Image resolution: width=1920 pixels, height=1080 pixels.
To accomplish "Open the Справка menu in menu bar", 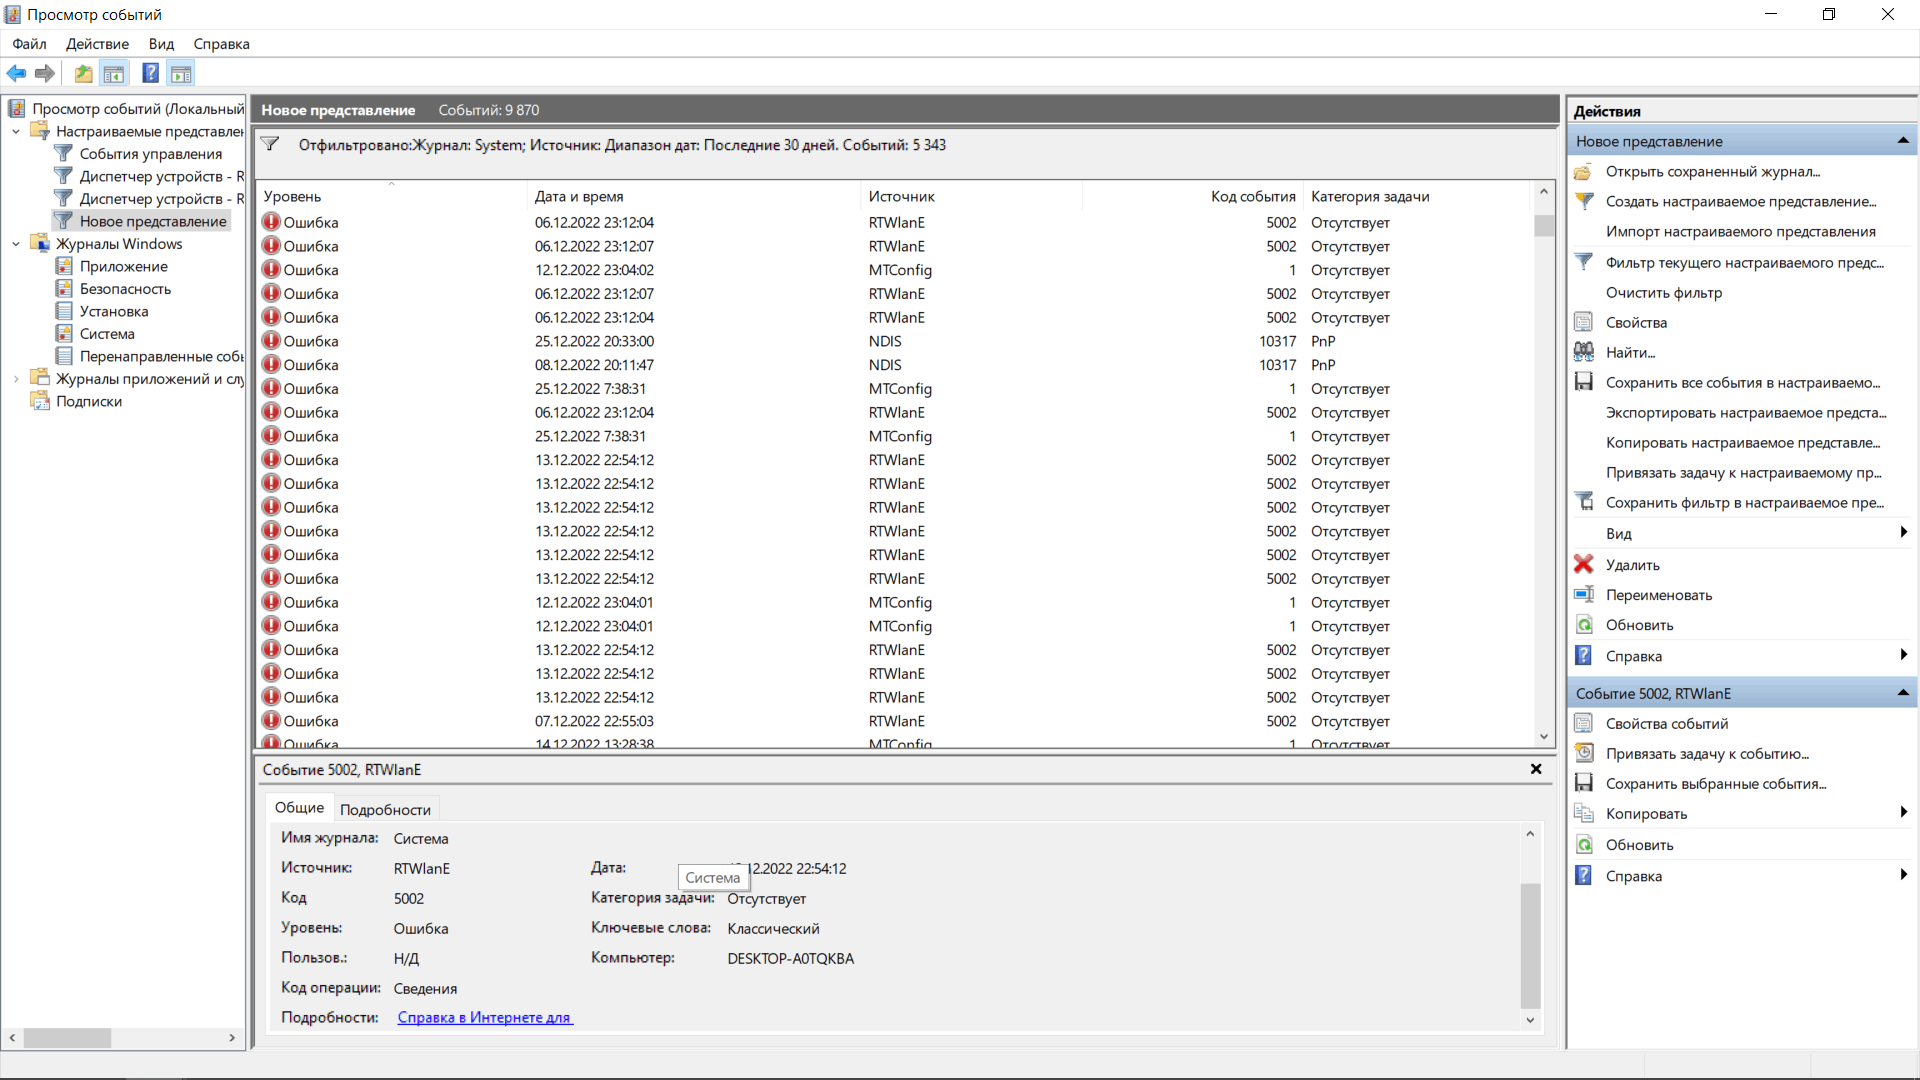I will pos(221,44).
